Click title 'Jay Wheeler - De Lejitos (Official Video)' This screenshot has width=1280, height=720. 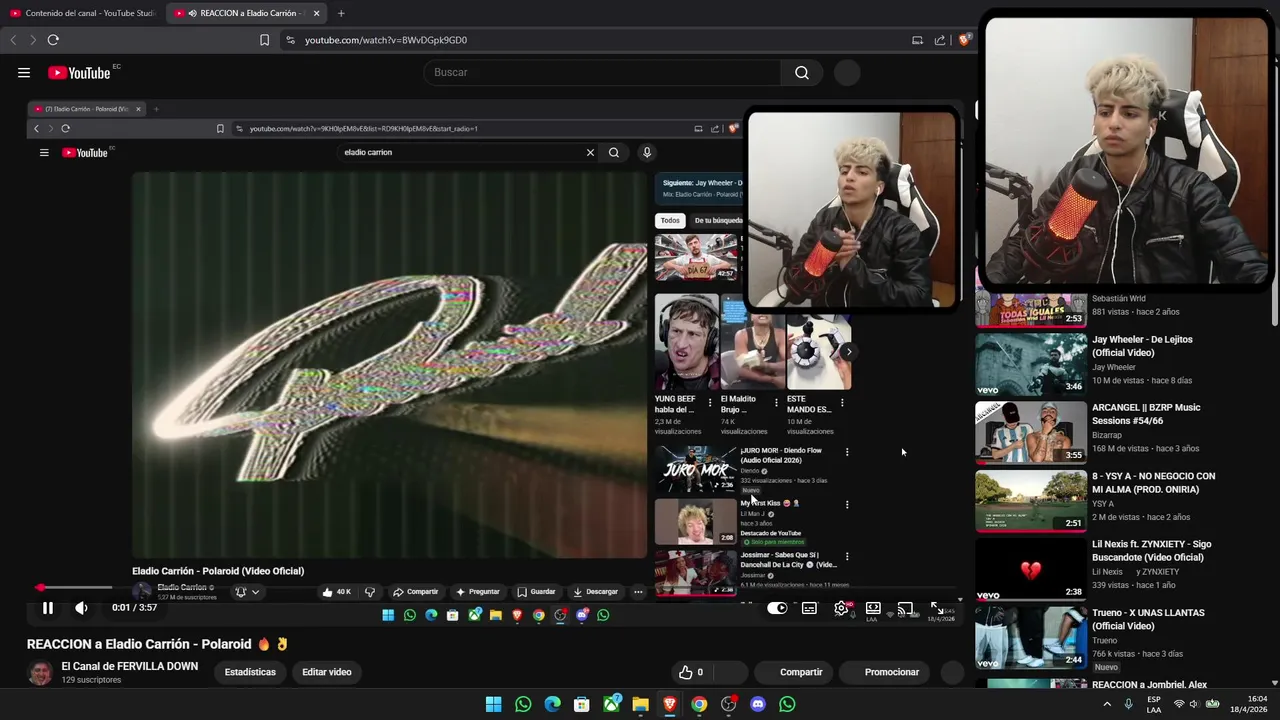coord(1142,346)
